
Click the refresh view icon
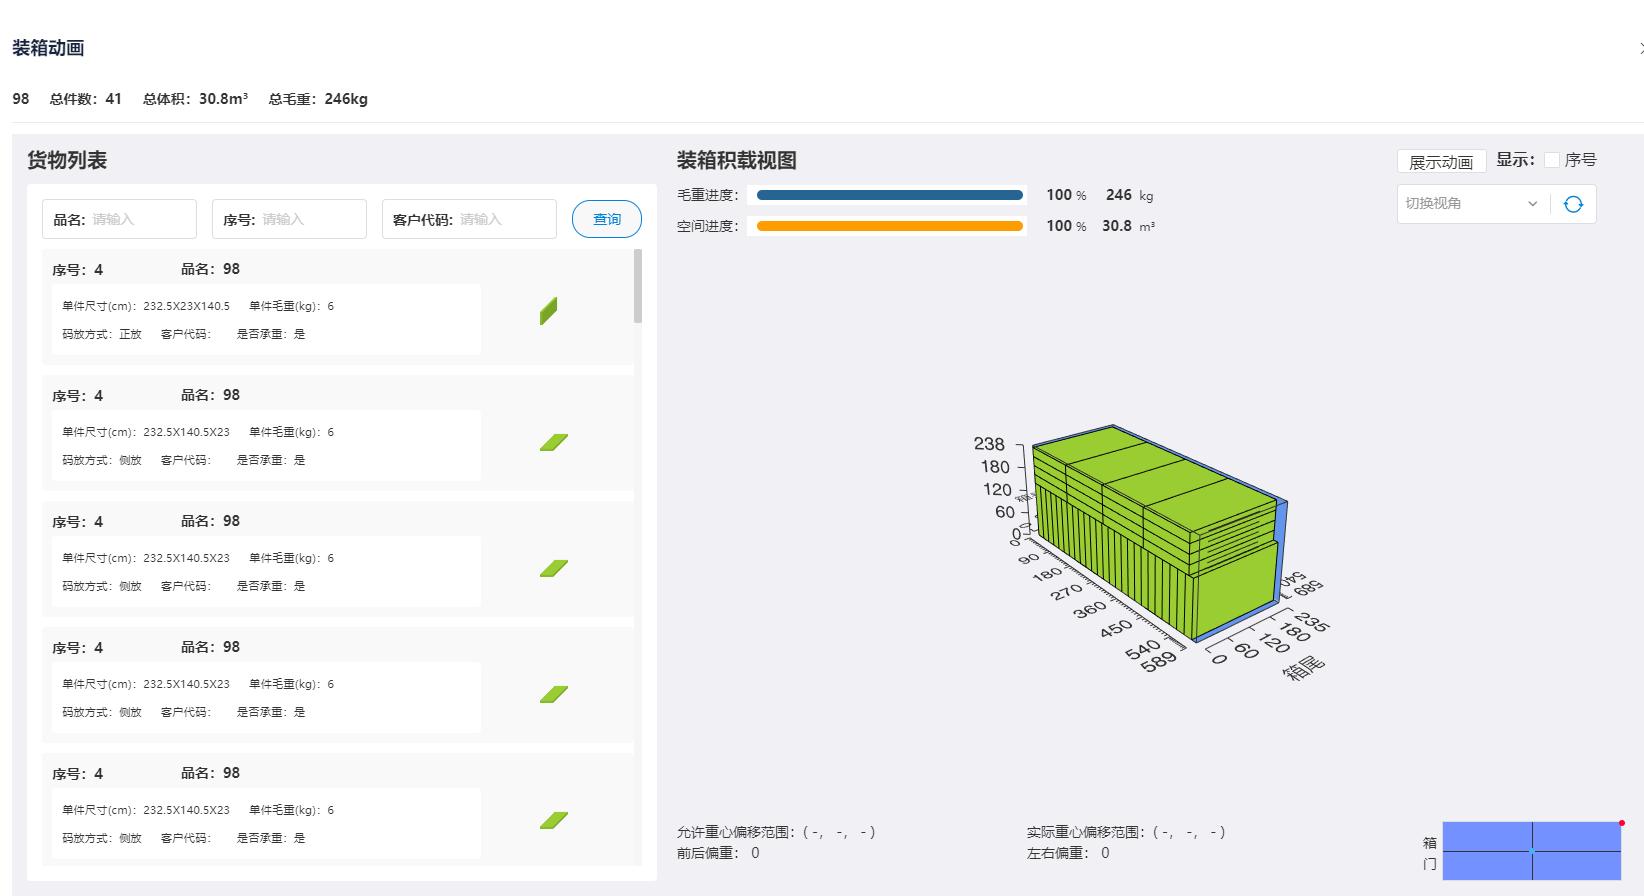pos(1573,204)
